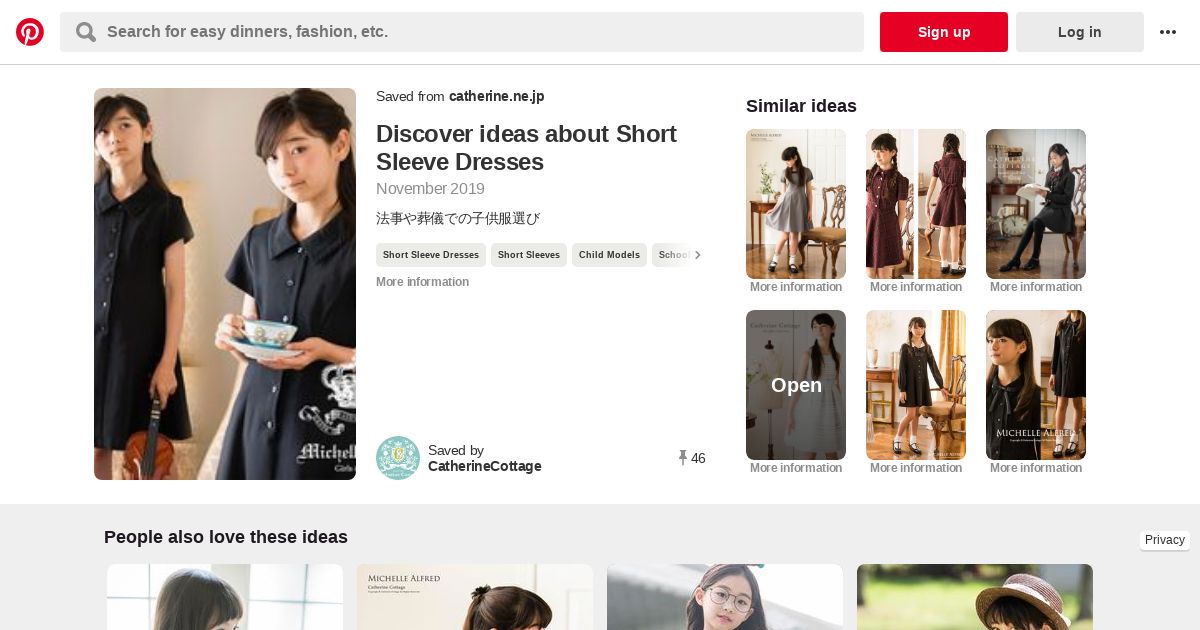Open the Pinterest logo home link
The height and width of the screenshot is (630, 1200).
click(x=30, y=32)
